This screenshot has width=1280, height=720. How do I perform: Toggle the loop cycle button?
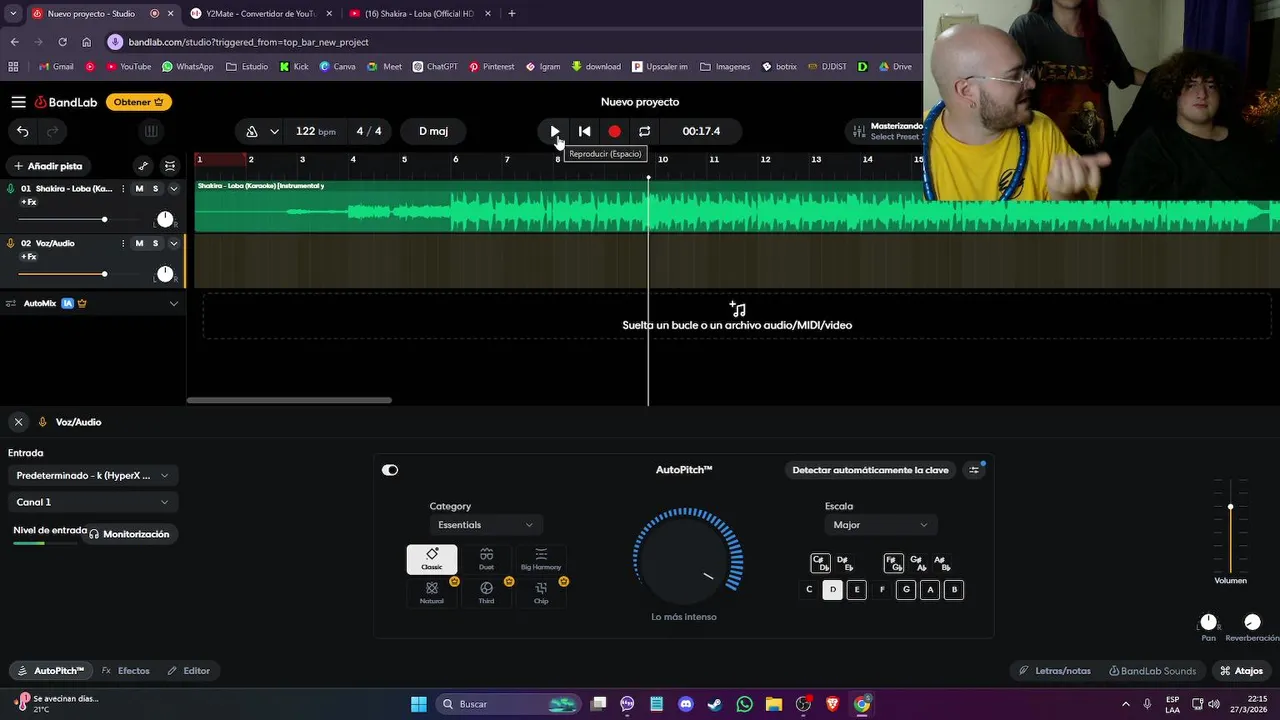(644, 131)
